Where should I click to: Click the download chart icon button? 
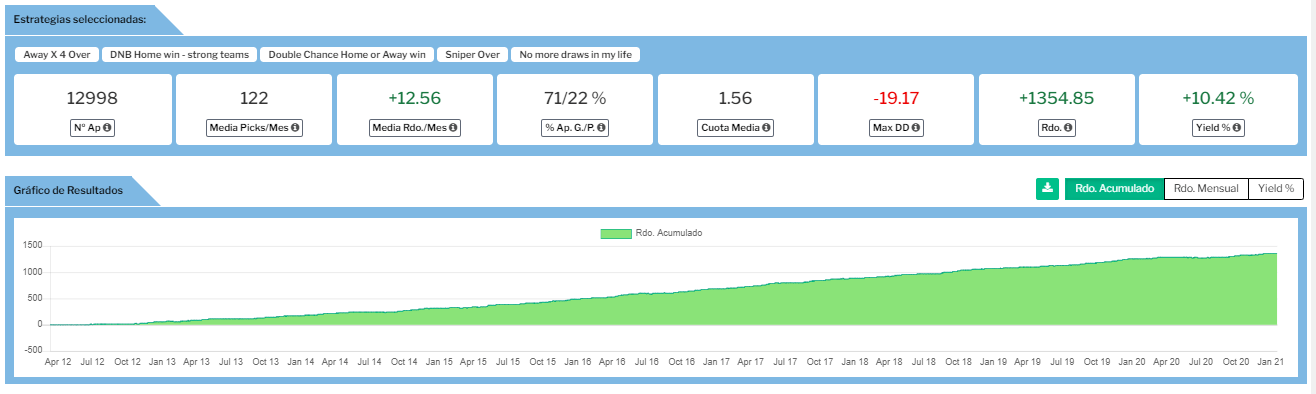click(x=1047, y=188)
